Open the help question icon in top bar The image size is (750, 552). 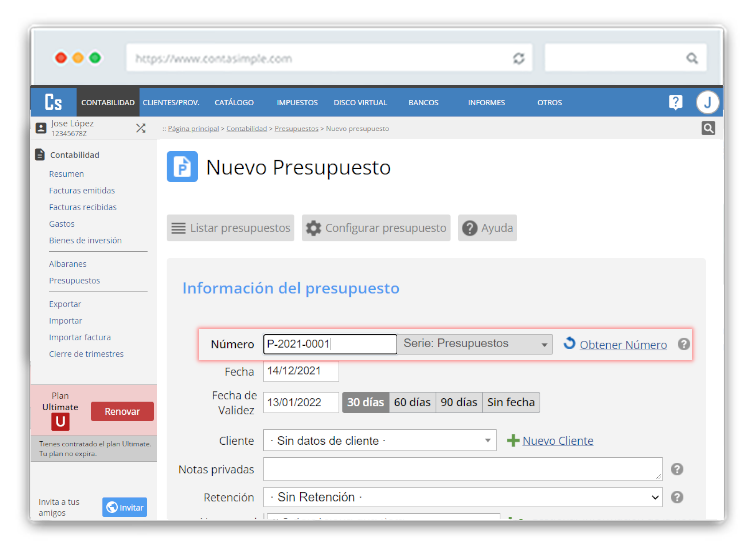click(x=675, y=102)
